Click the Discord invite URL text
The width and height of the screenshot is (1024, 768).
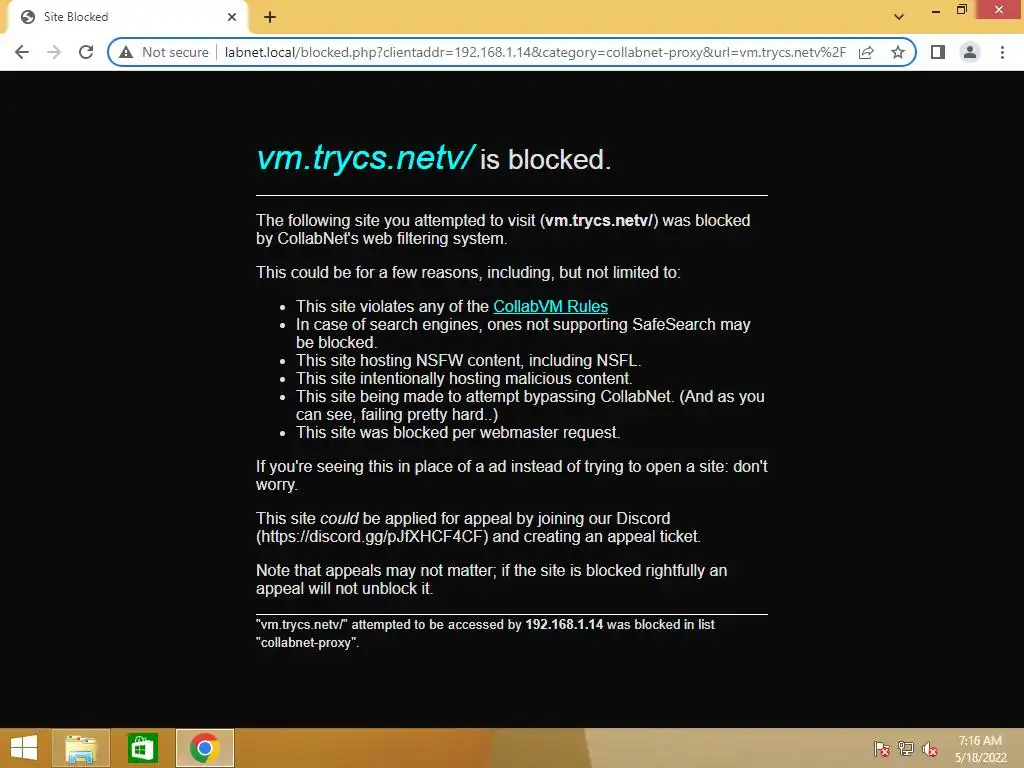[x=372, y=537]
